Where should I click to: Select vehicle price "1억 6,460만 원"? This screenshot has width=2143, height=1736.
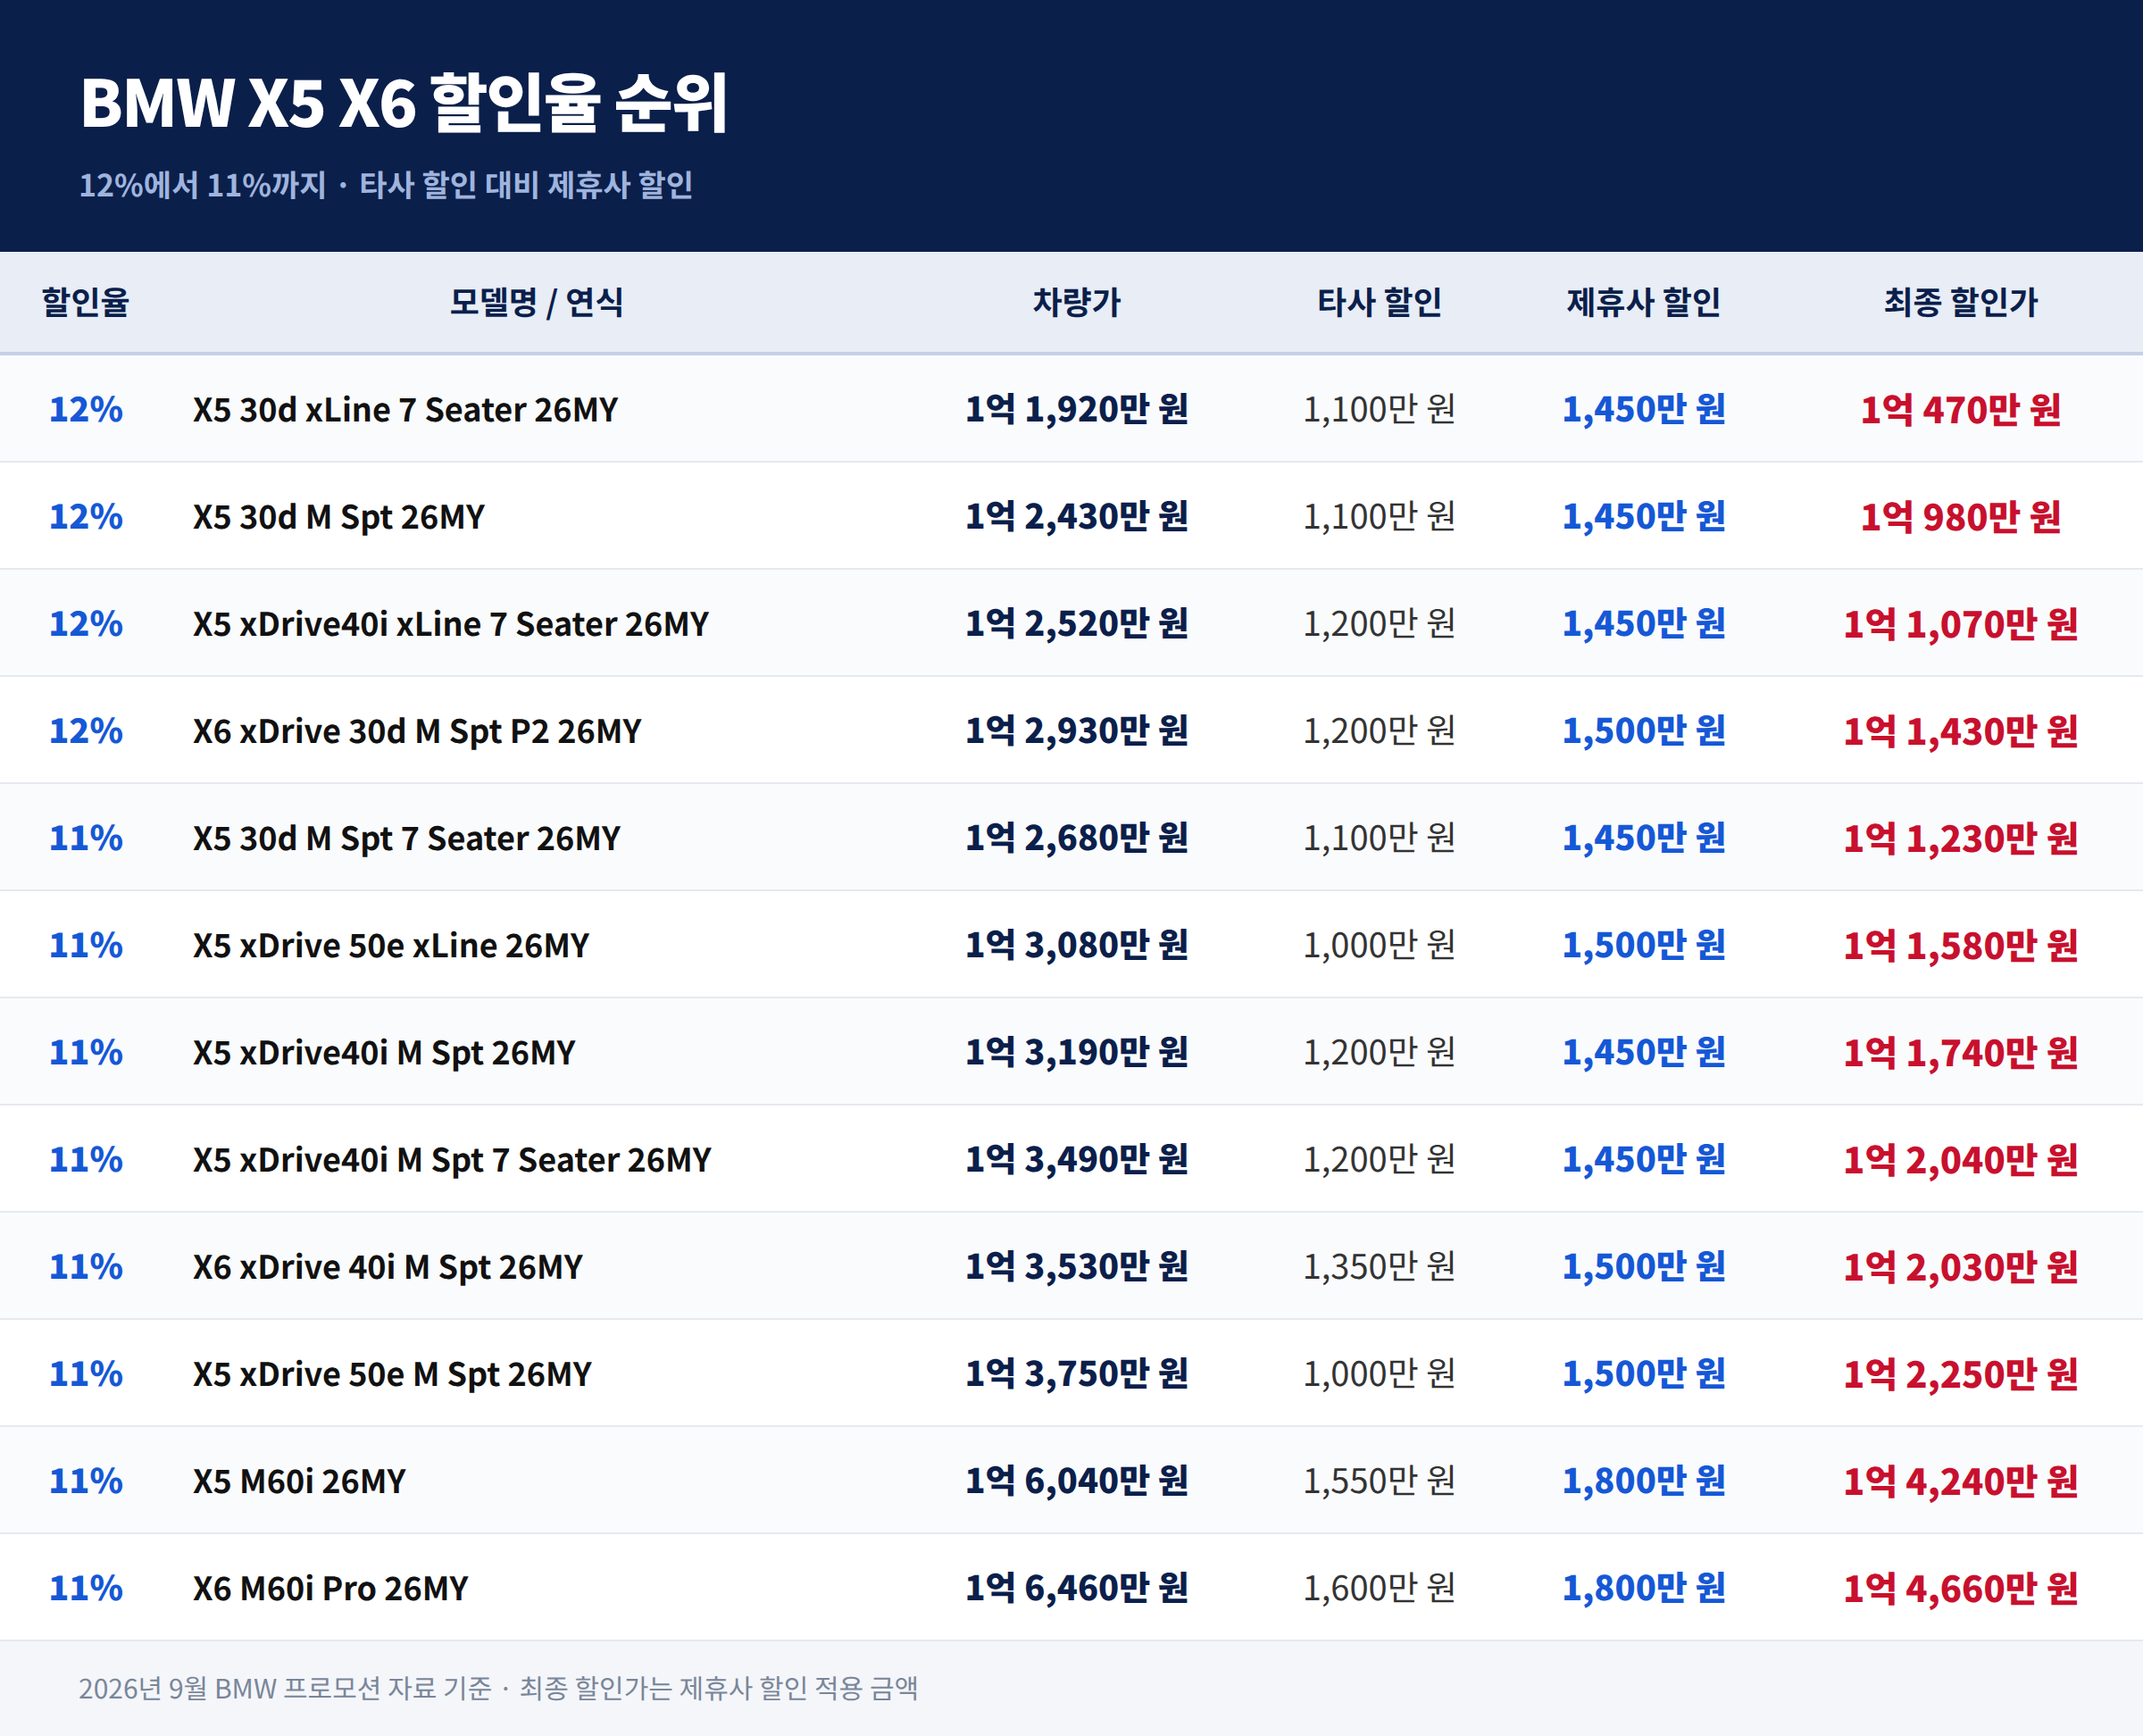[1077, 1586]
